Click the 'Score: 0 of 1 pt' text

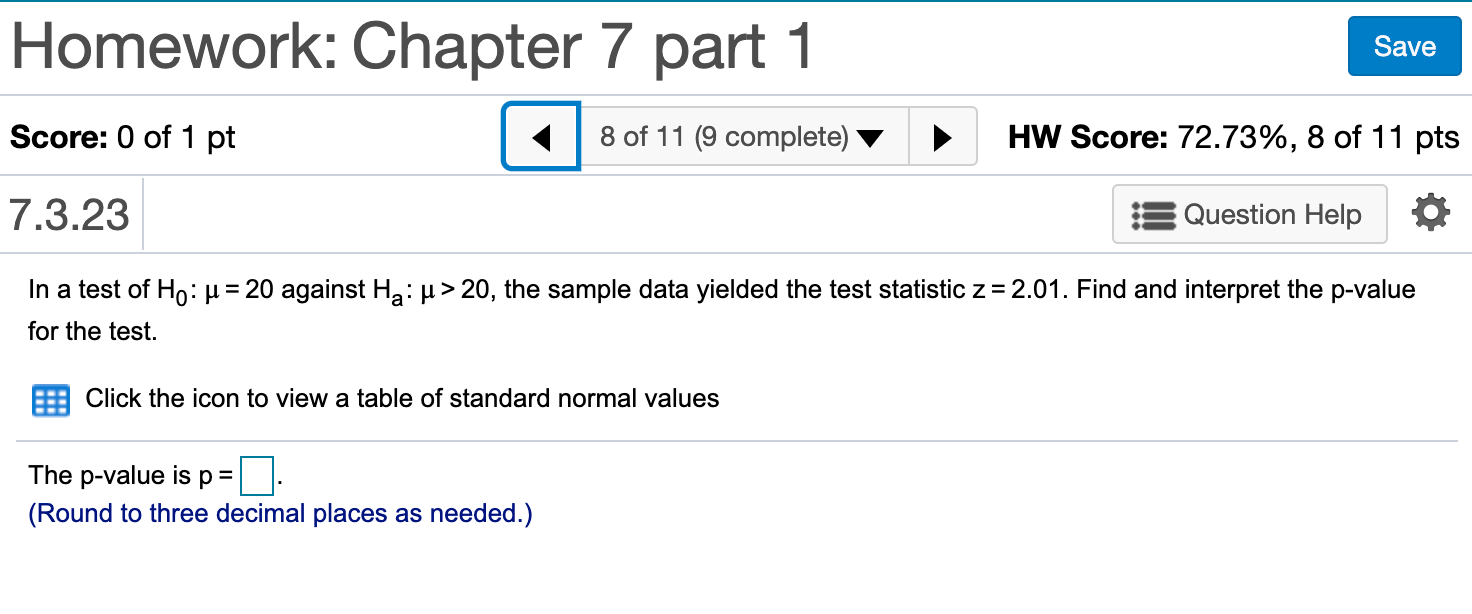[x=123, y=137]
